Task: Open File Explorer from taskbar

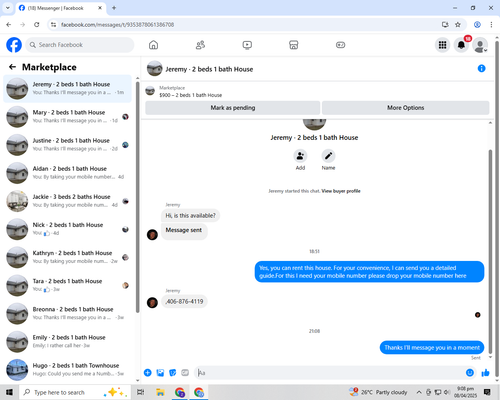Action: click(x=160, y=392)
